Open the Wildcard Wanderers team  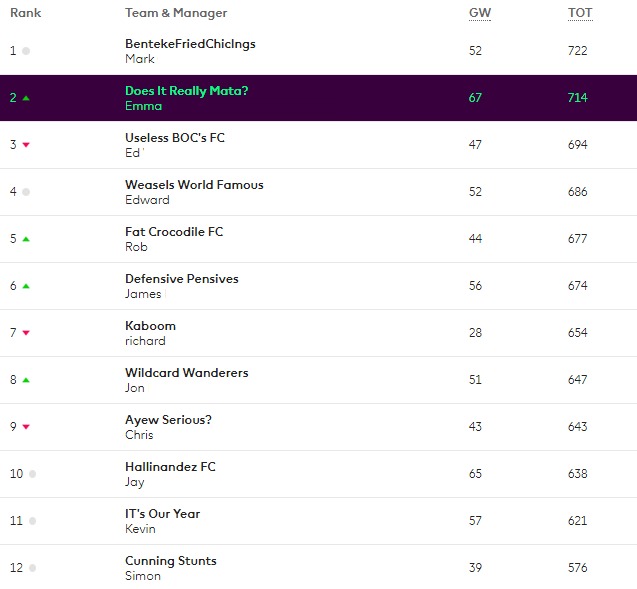point(186,372)
